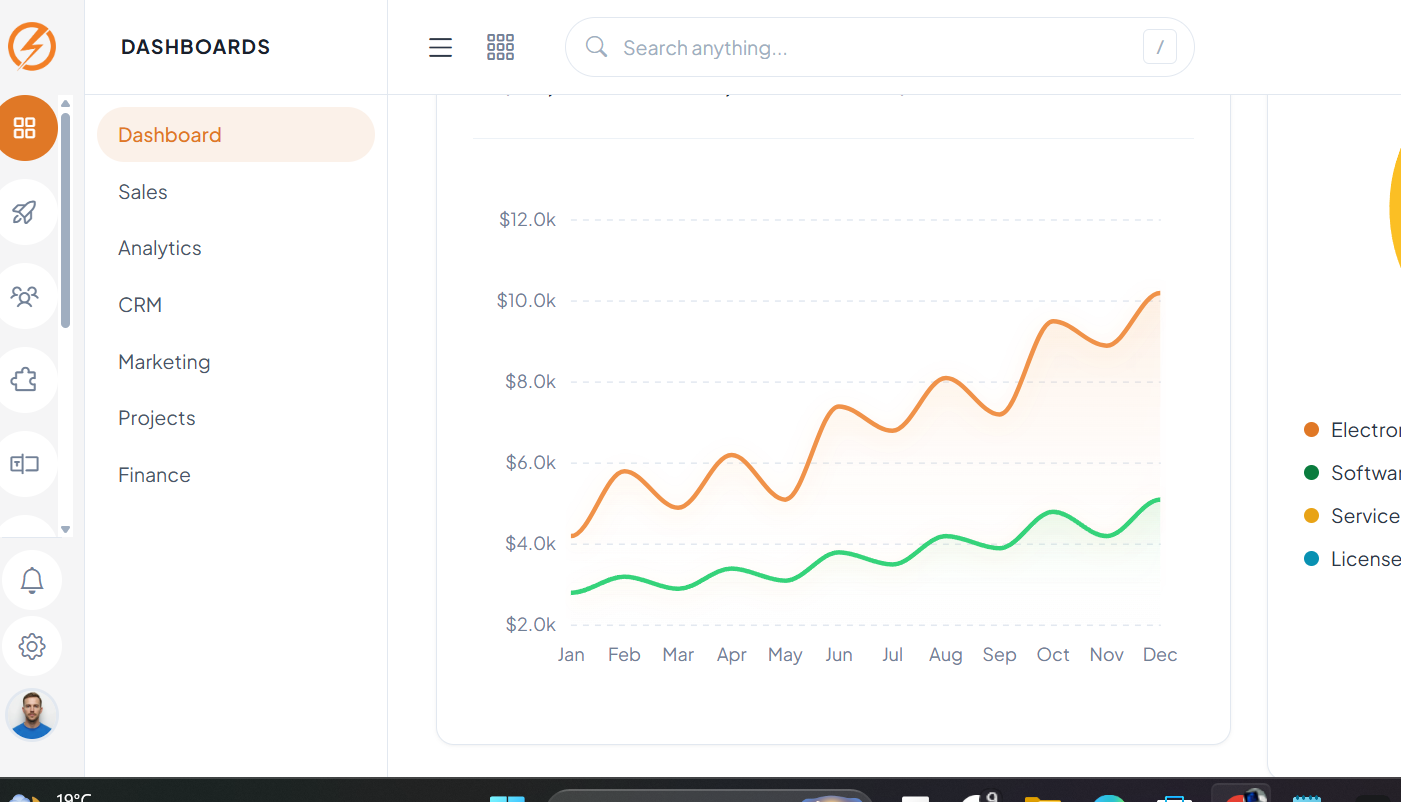This screenshot has width=1401, height=802.
Task: Click the orange lightning bolt logo
Action: (32, 46)
